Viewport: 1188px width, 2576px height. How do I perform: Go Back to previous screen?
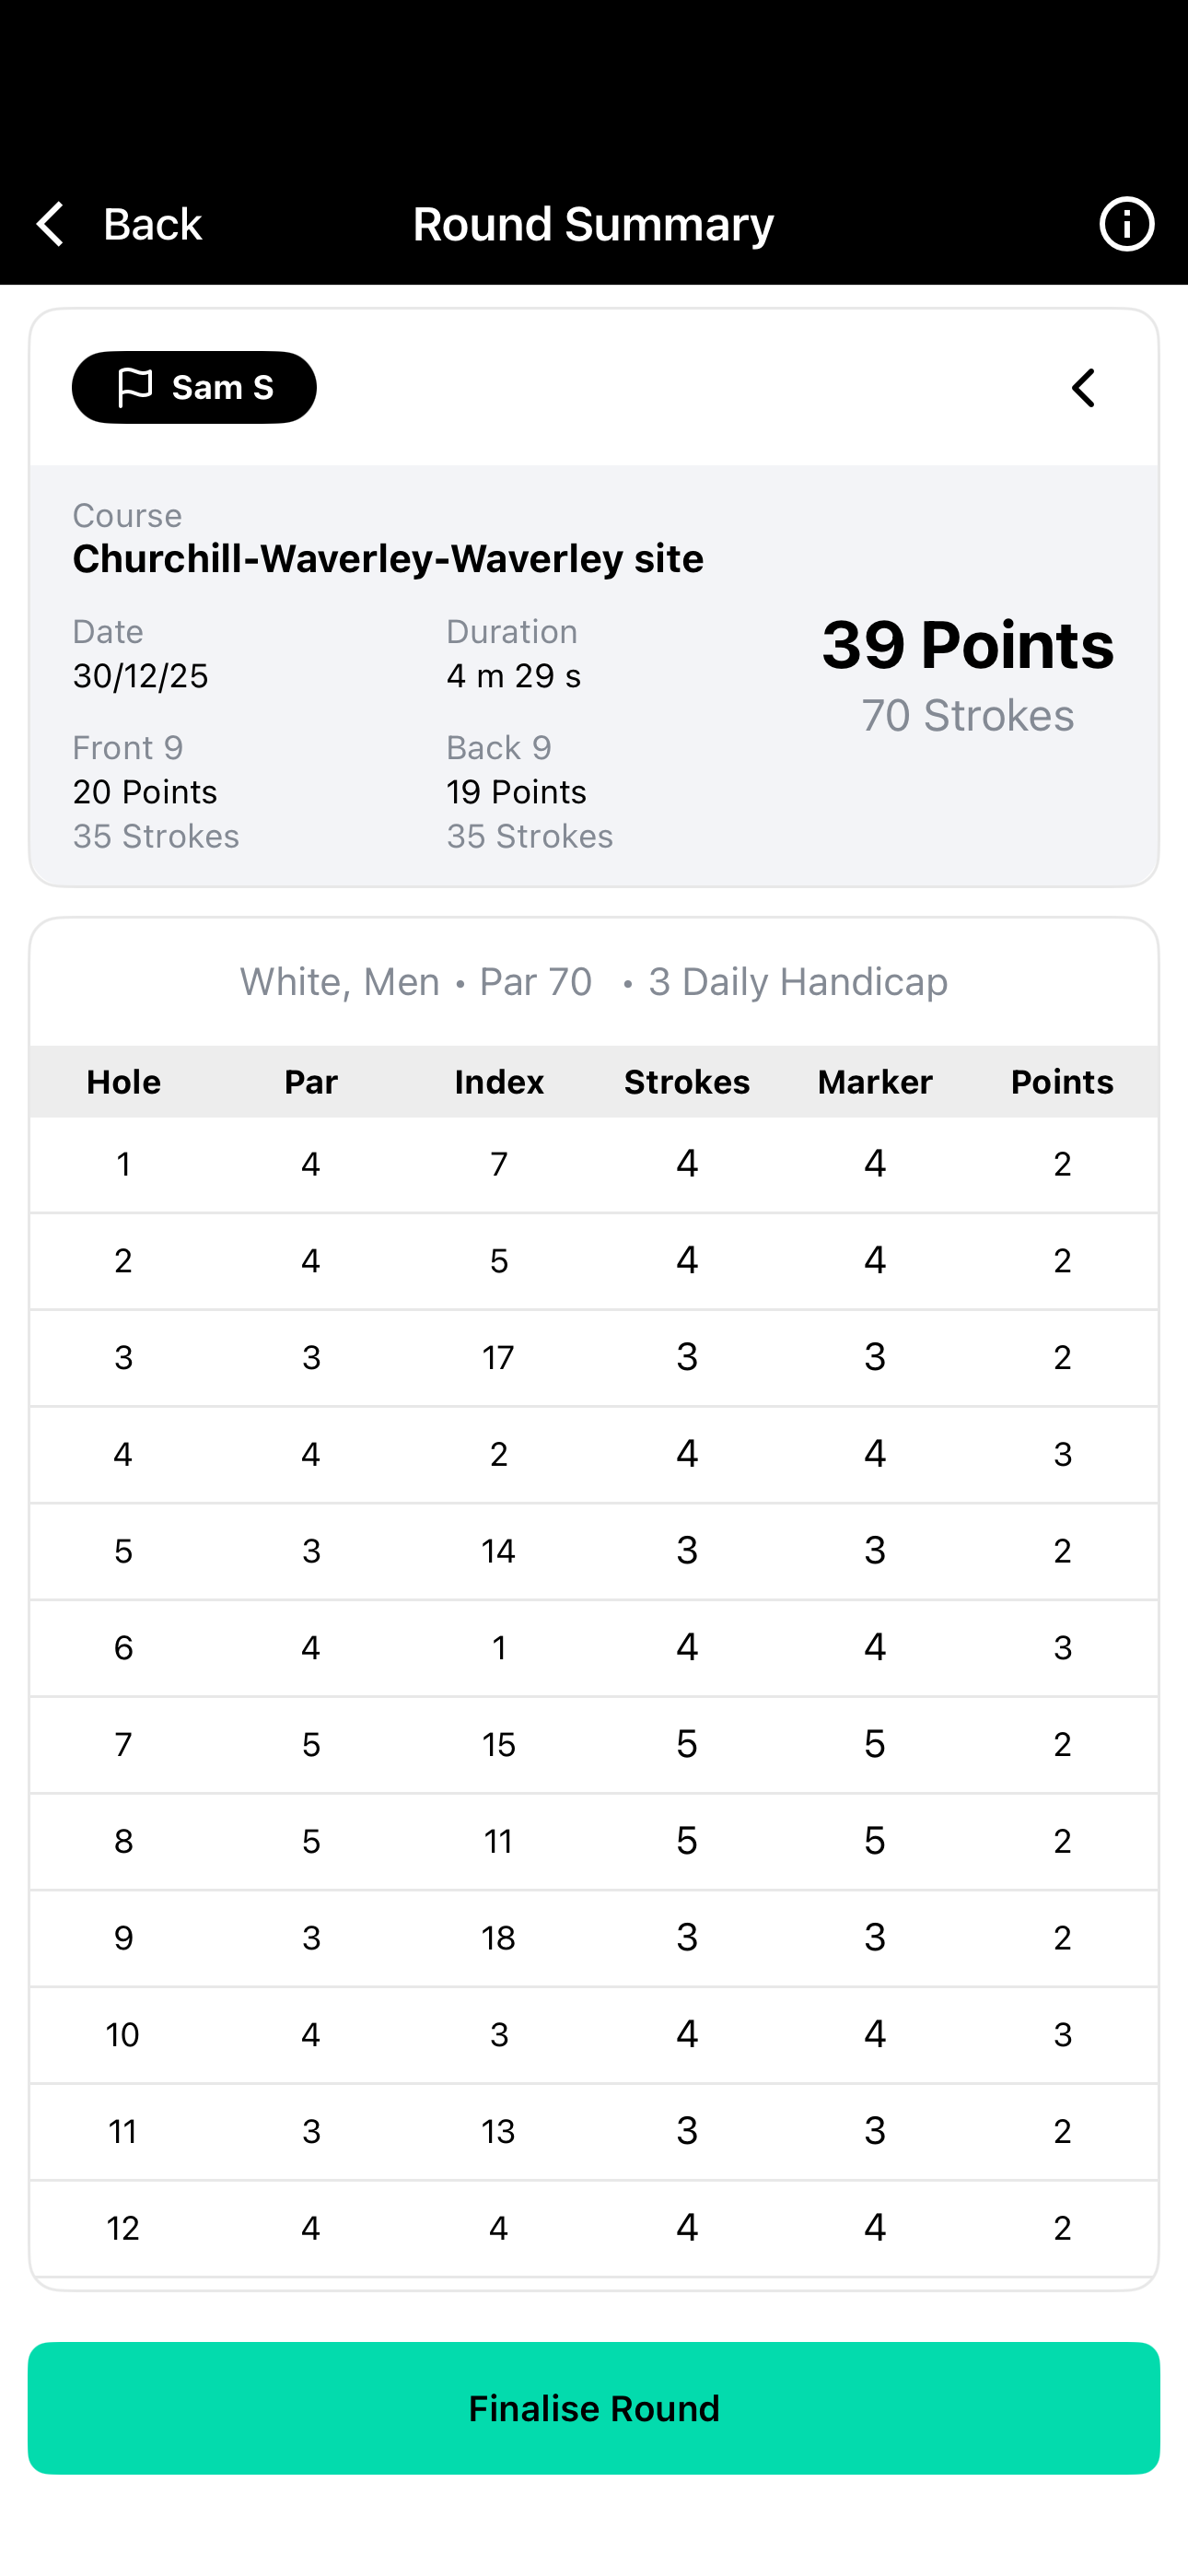[x=118, y=223]
